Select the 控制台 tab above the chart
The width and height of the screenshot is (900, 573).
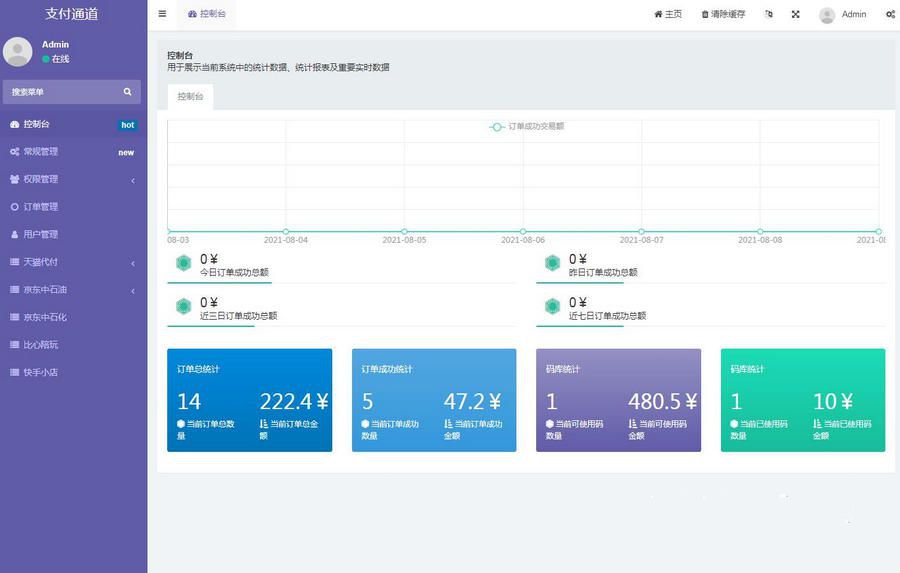coord(190,96)
